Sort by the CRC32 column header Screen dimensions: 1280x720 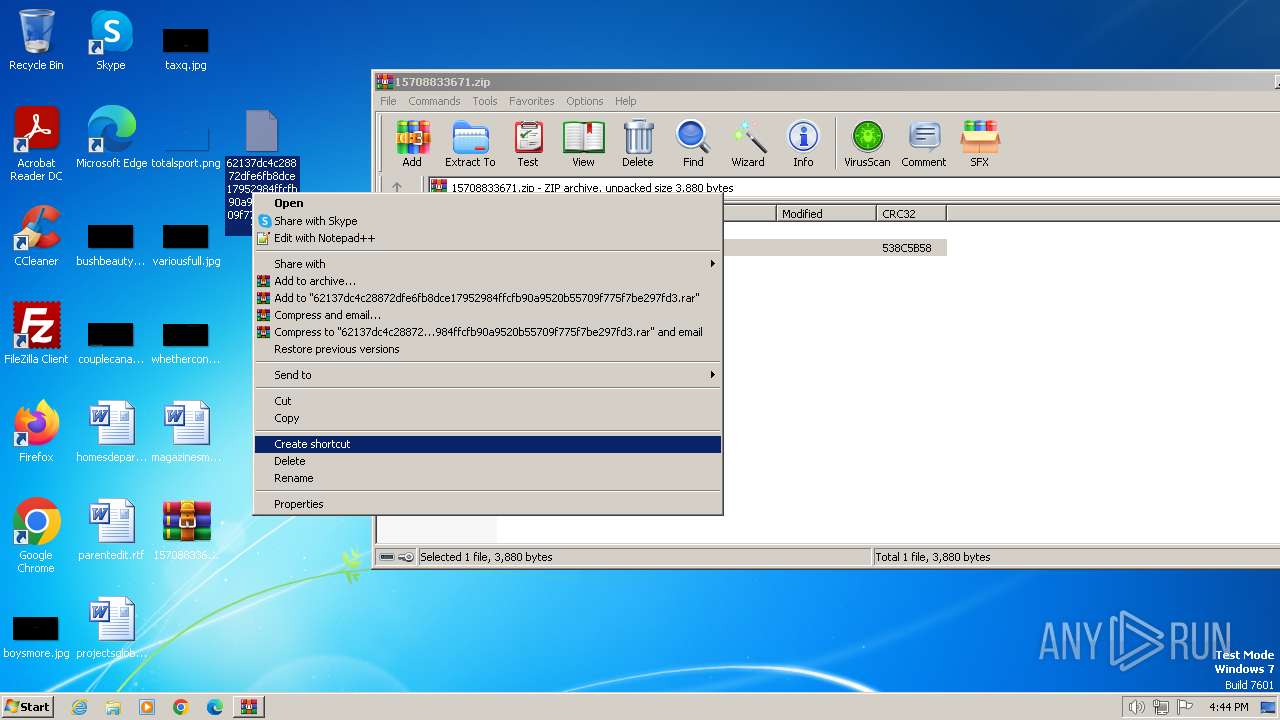911,213
